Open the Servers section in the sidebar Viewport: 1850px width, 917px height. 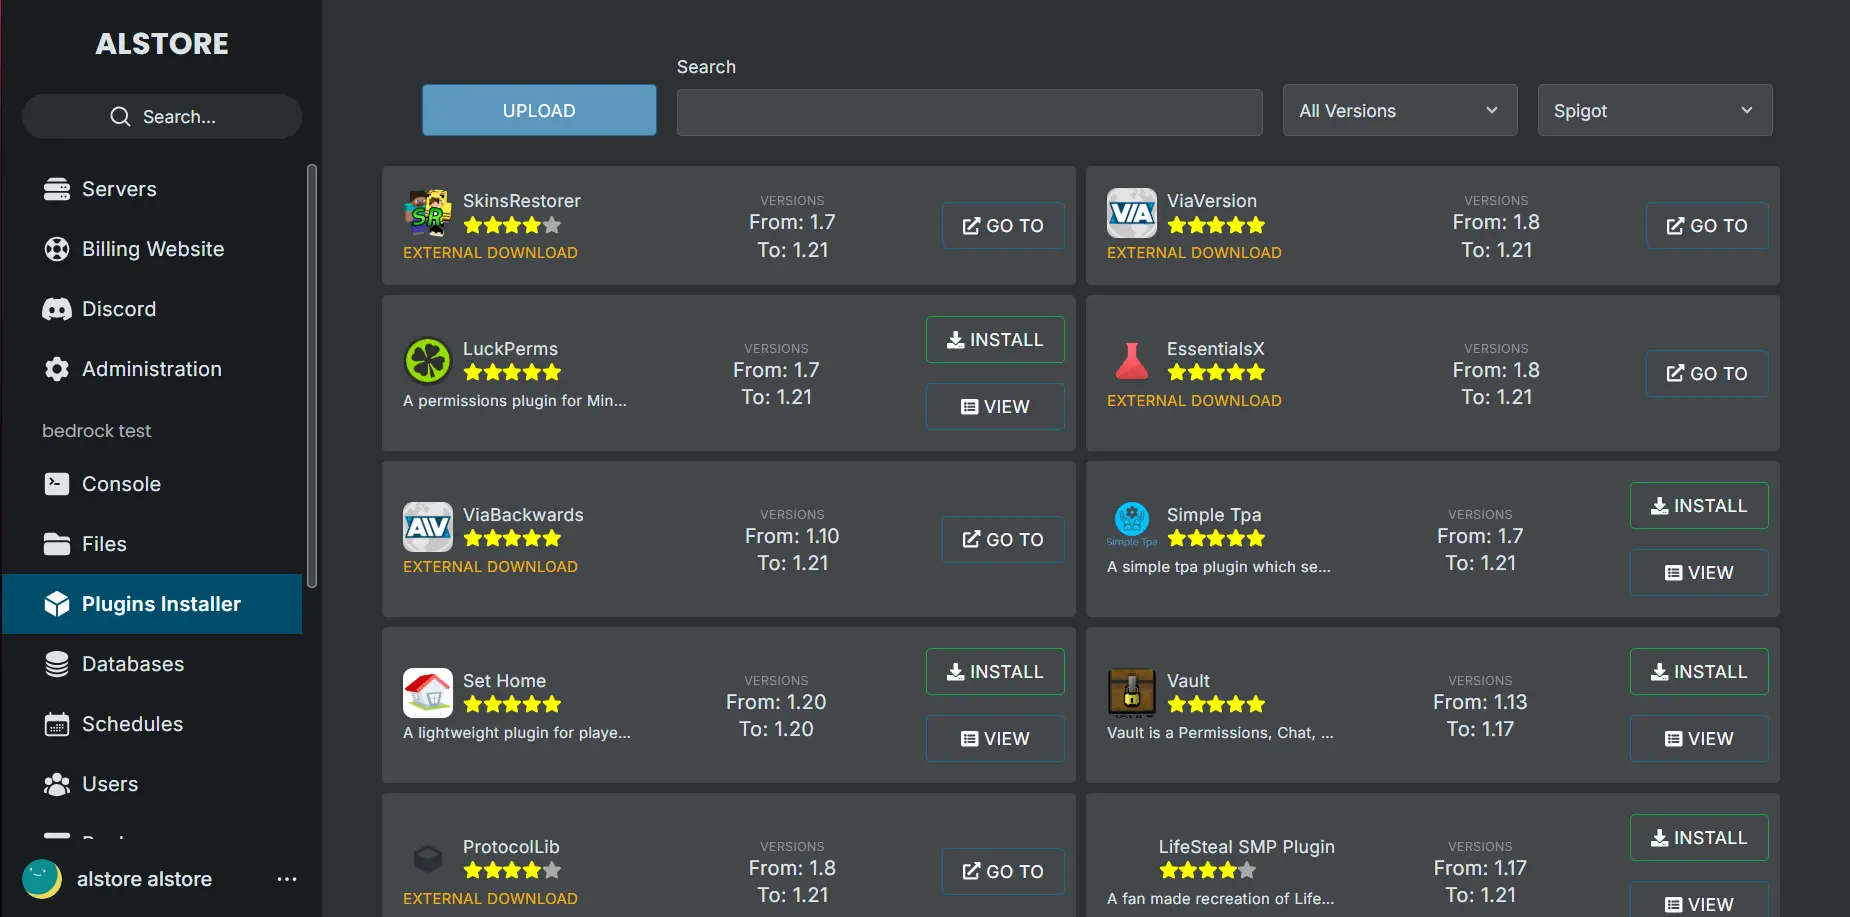(118, 188)
